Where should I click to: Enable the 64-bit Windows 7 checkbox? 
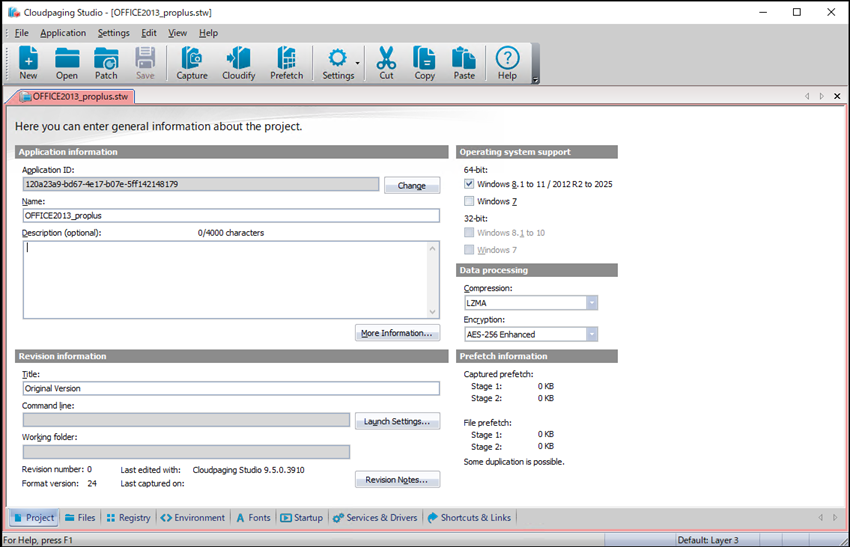[470, 201]
